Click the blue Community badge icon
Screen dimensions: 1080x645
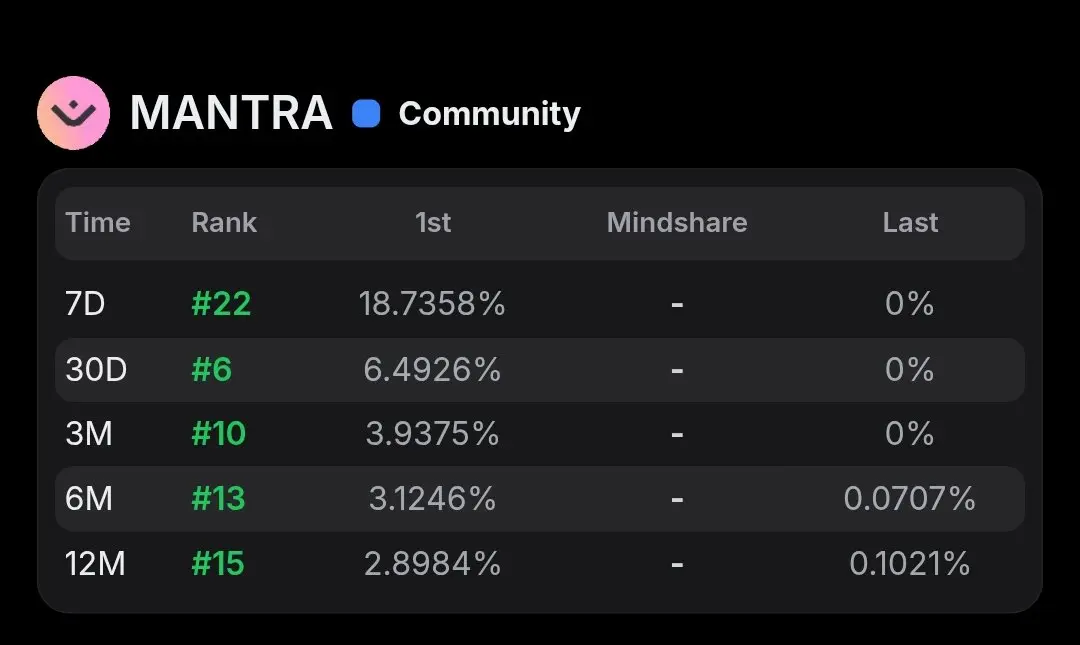(x=366, y=114)
